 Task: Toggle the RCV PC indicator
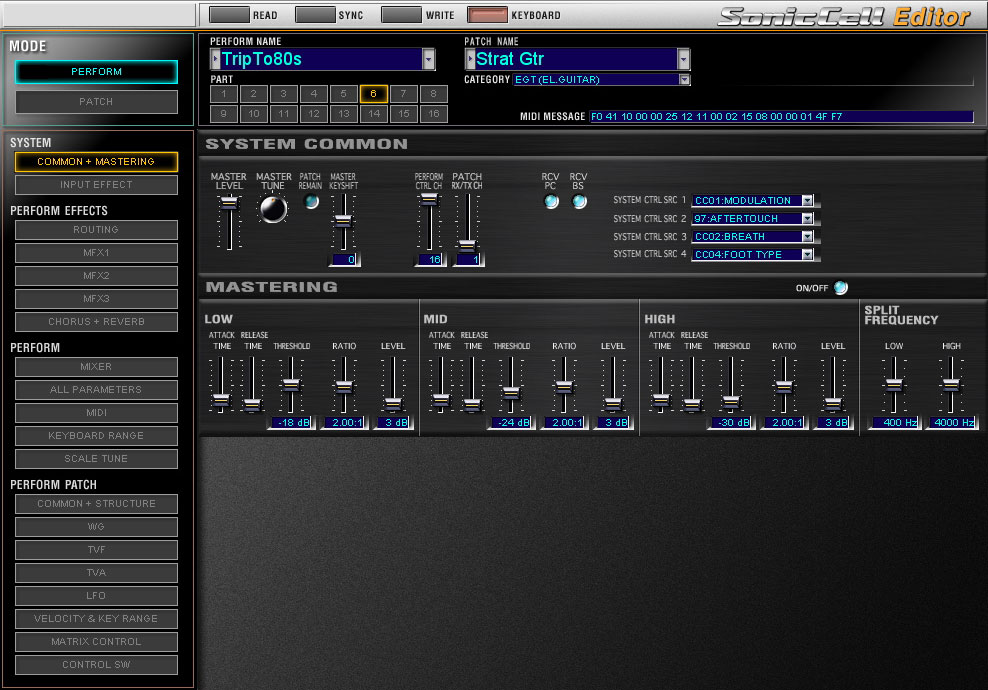tap(551, 202)
